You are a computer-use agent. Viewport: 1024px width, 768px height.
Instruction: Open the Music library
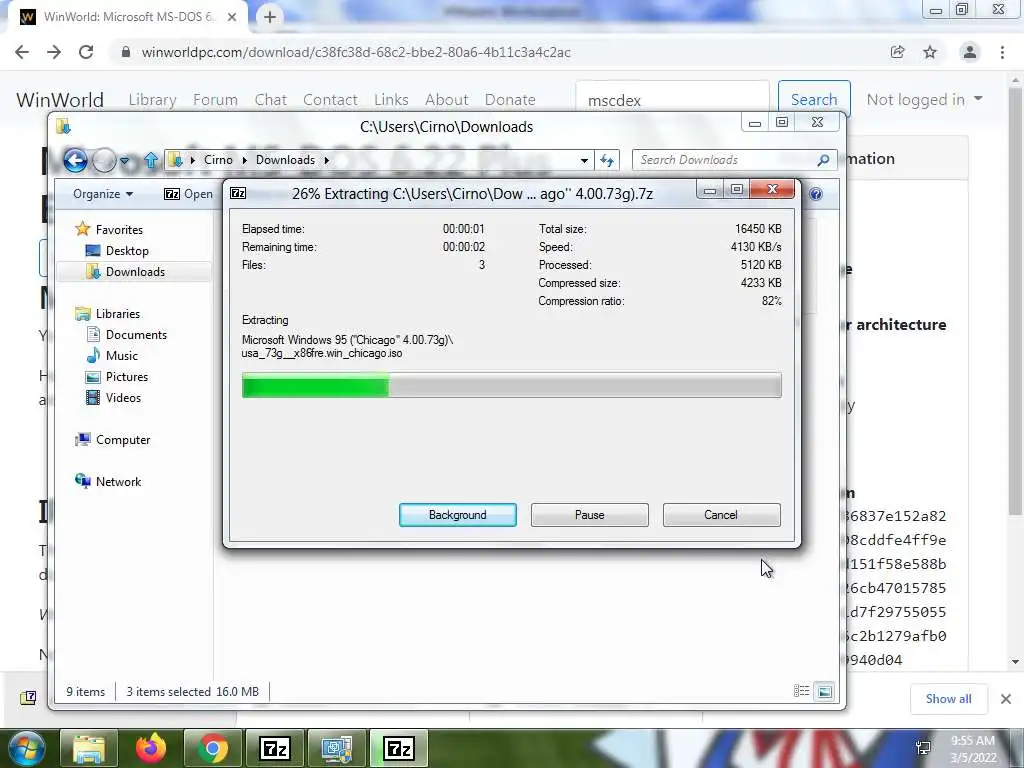point(121,355)
